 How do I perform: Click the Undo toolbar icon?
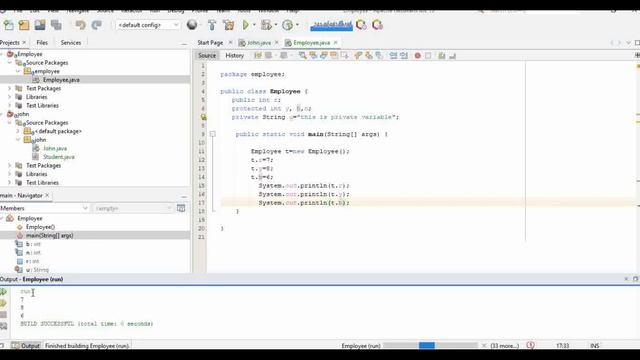click(80, 25)
